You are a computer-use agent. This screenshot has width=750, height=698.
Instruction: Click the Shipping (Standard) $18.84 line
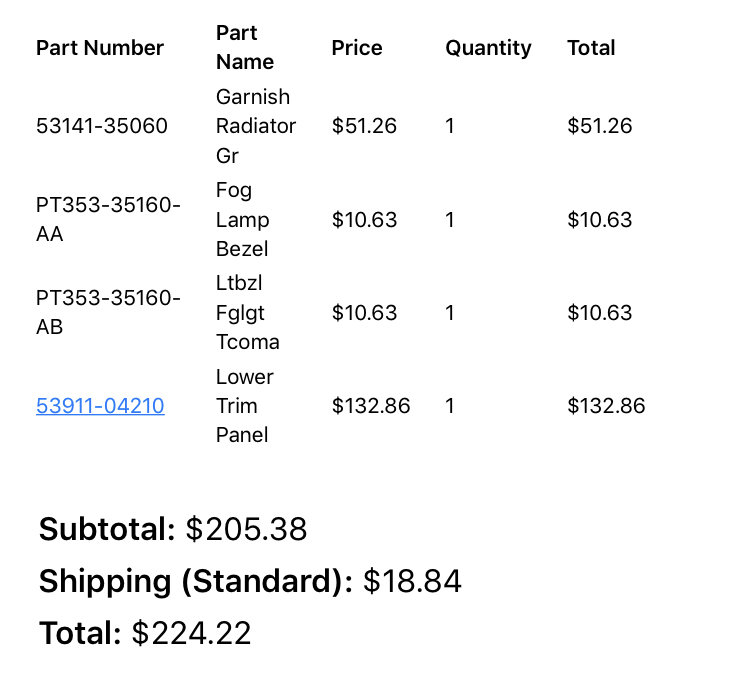tap(250, 581)
